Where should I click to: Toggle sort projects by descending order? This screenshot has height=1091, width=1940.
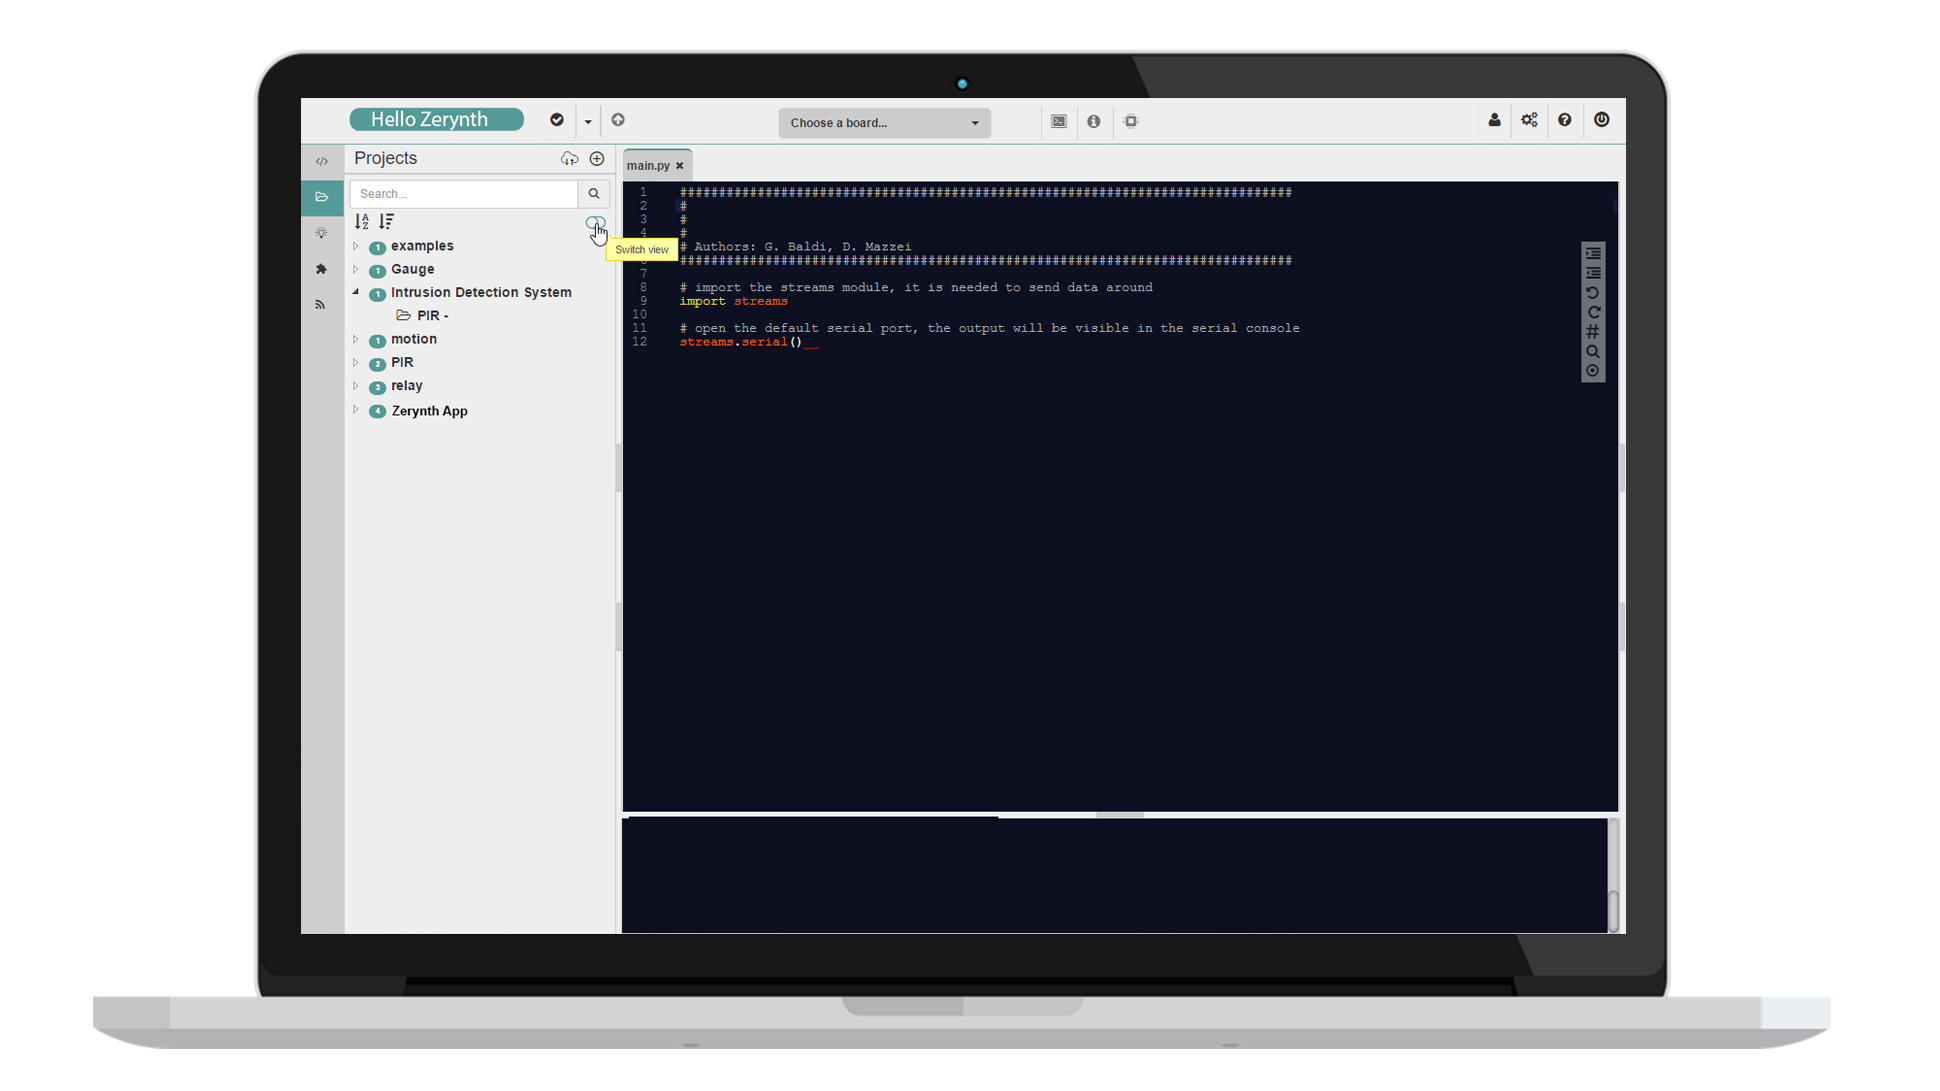[x=387, y=221]
